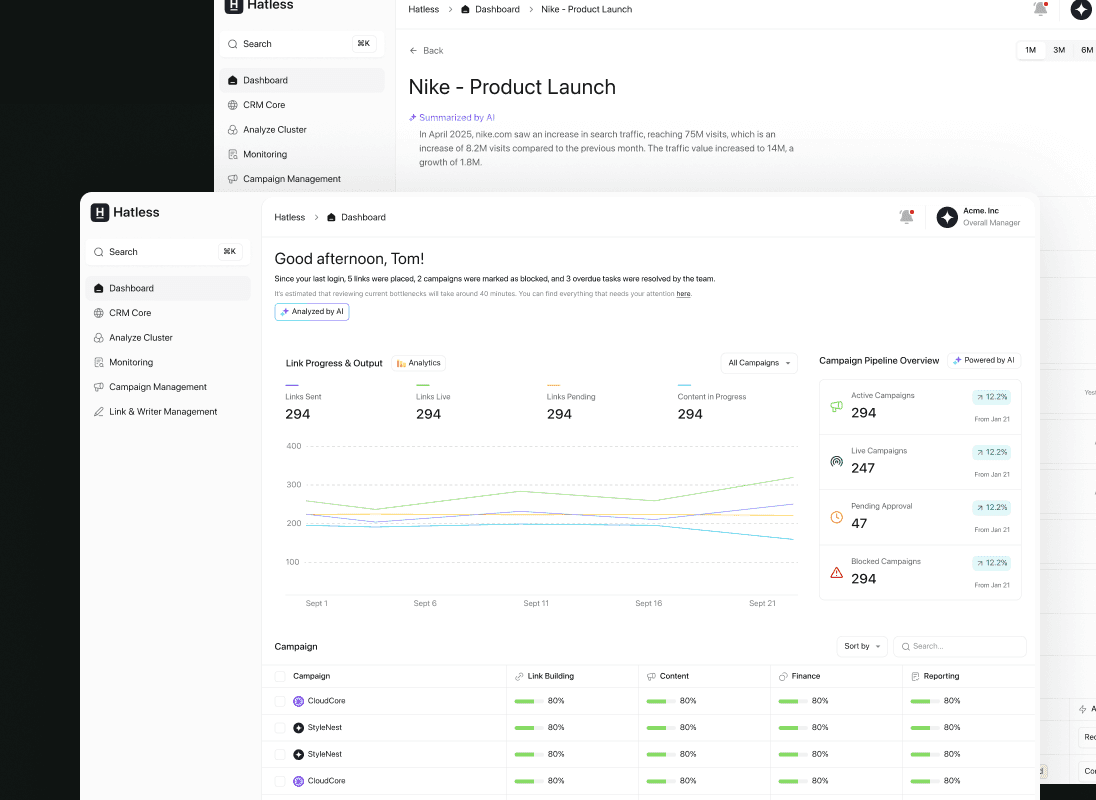
Task: Open CRM Core in back window sidebar
Action: [302, 105]
